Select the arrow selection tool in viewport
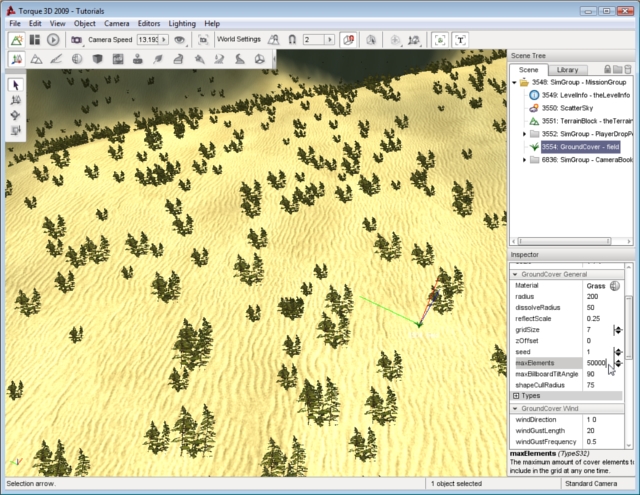 coord(16,85)
